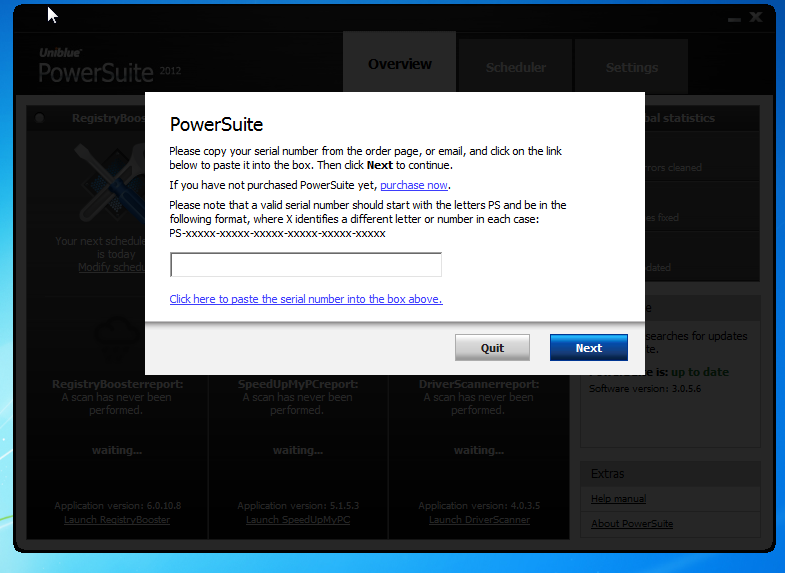Viewport: 785px width, 573px height.
Task: Select the 'Software version: 3.0.5.6' text
Action: [645, 389]
